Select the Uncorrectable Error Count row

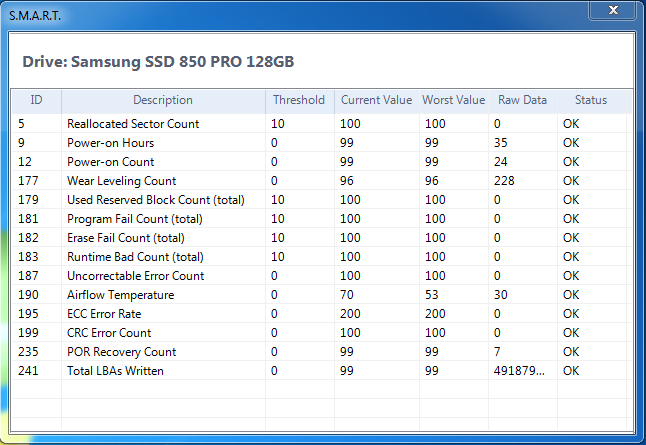[x=321, y=275]
